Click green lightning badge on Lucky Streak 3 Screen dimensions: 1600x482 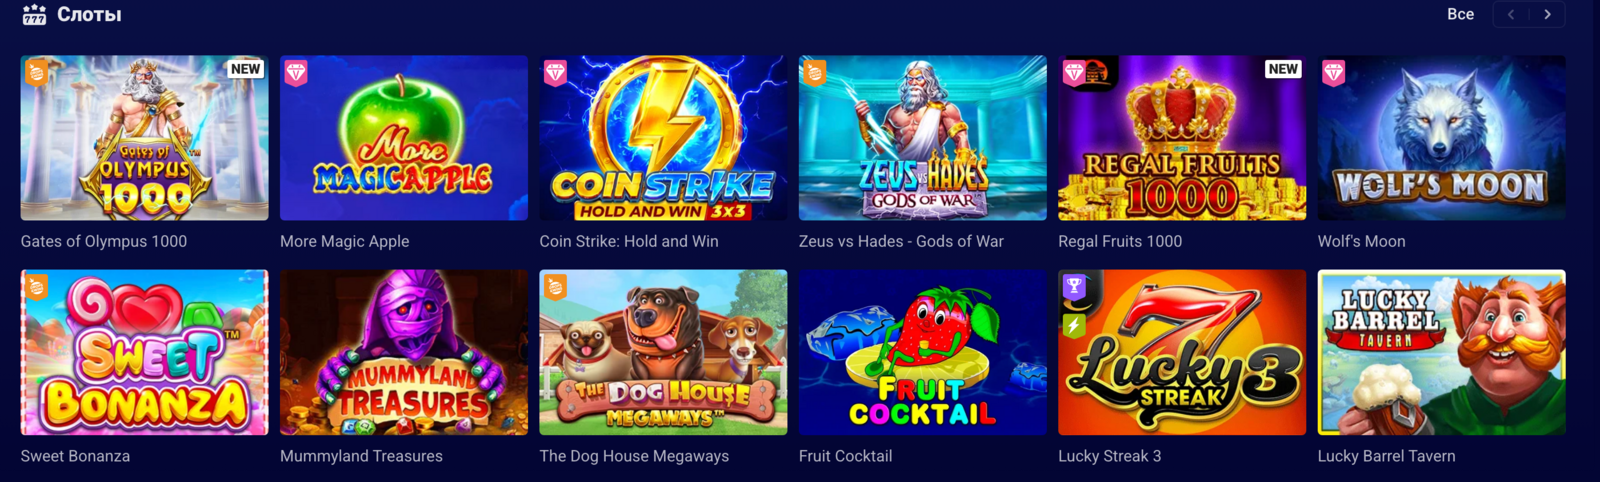[x=1074, y=325]
